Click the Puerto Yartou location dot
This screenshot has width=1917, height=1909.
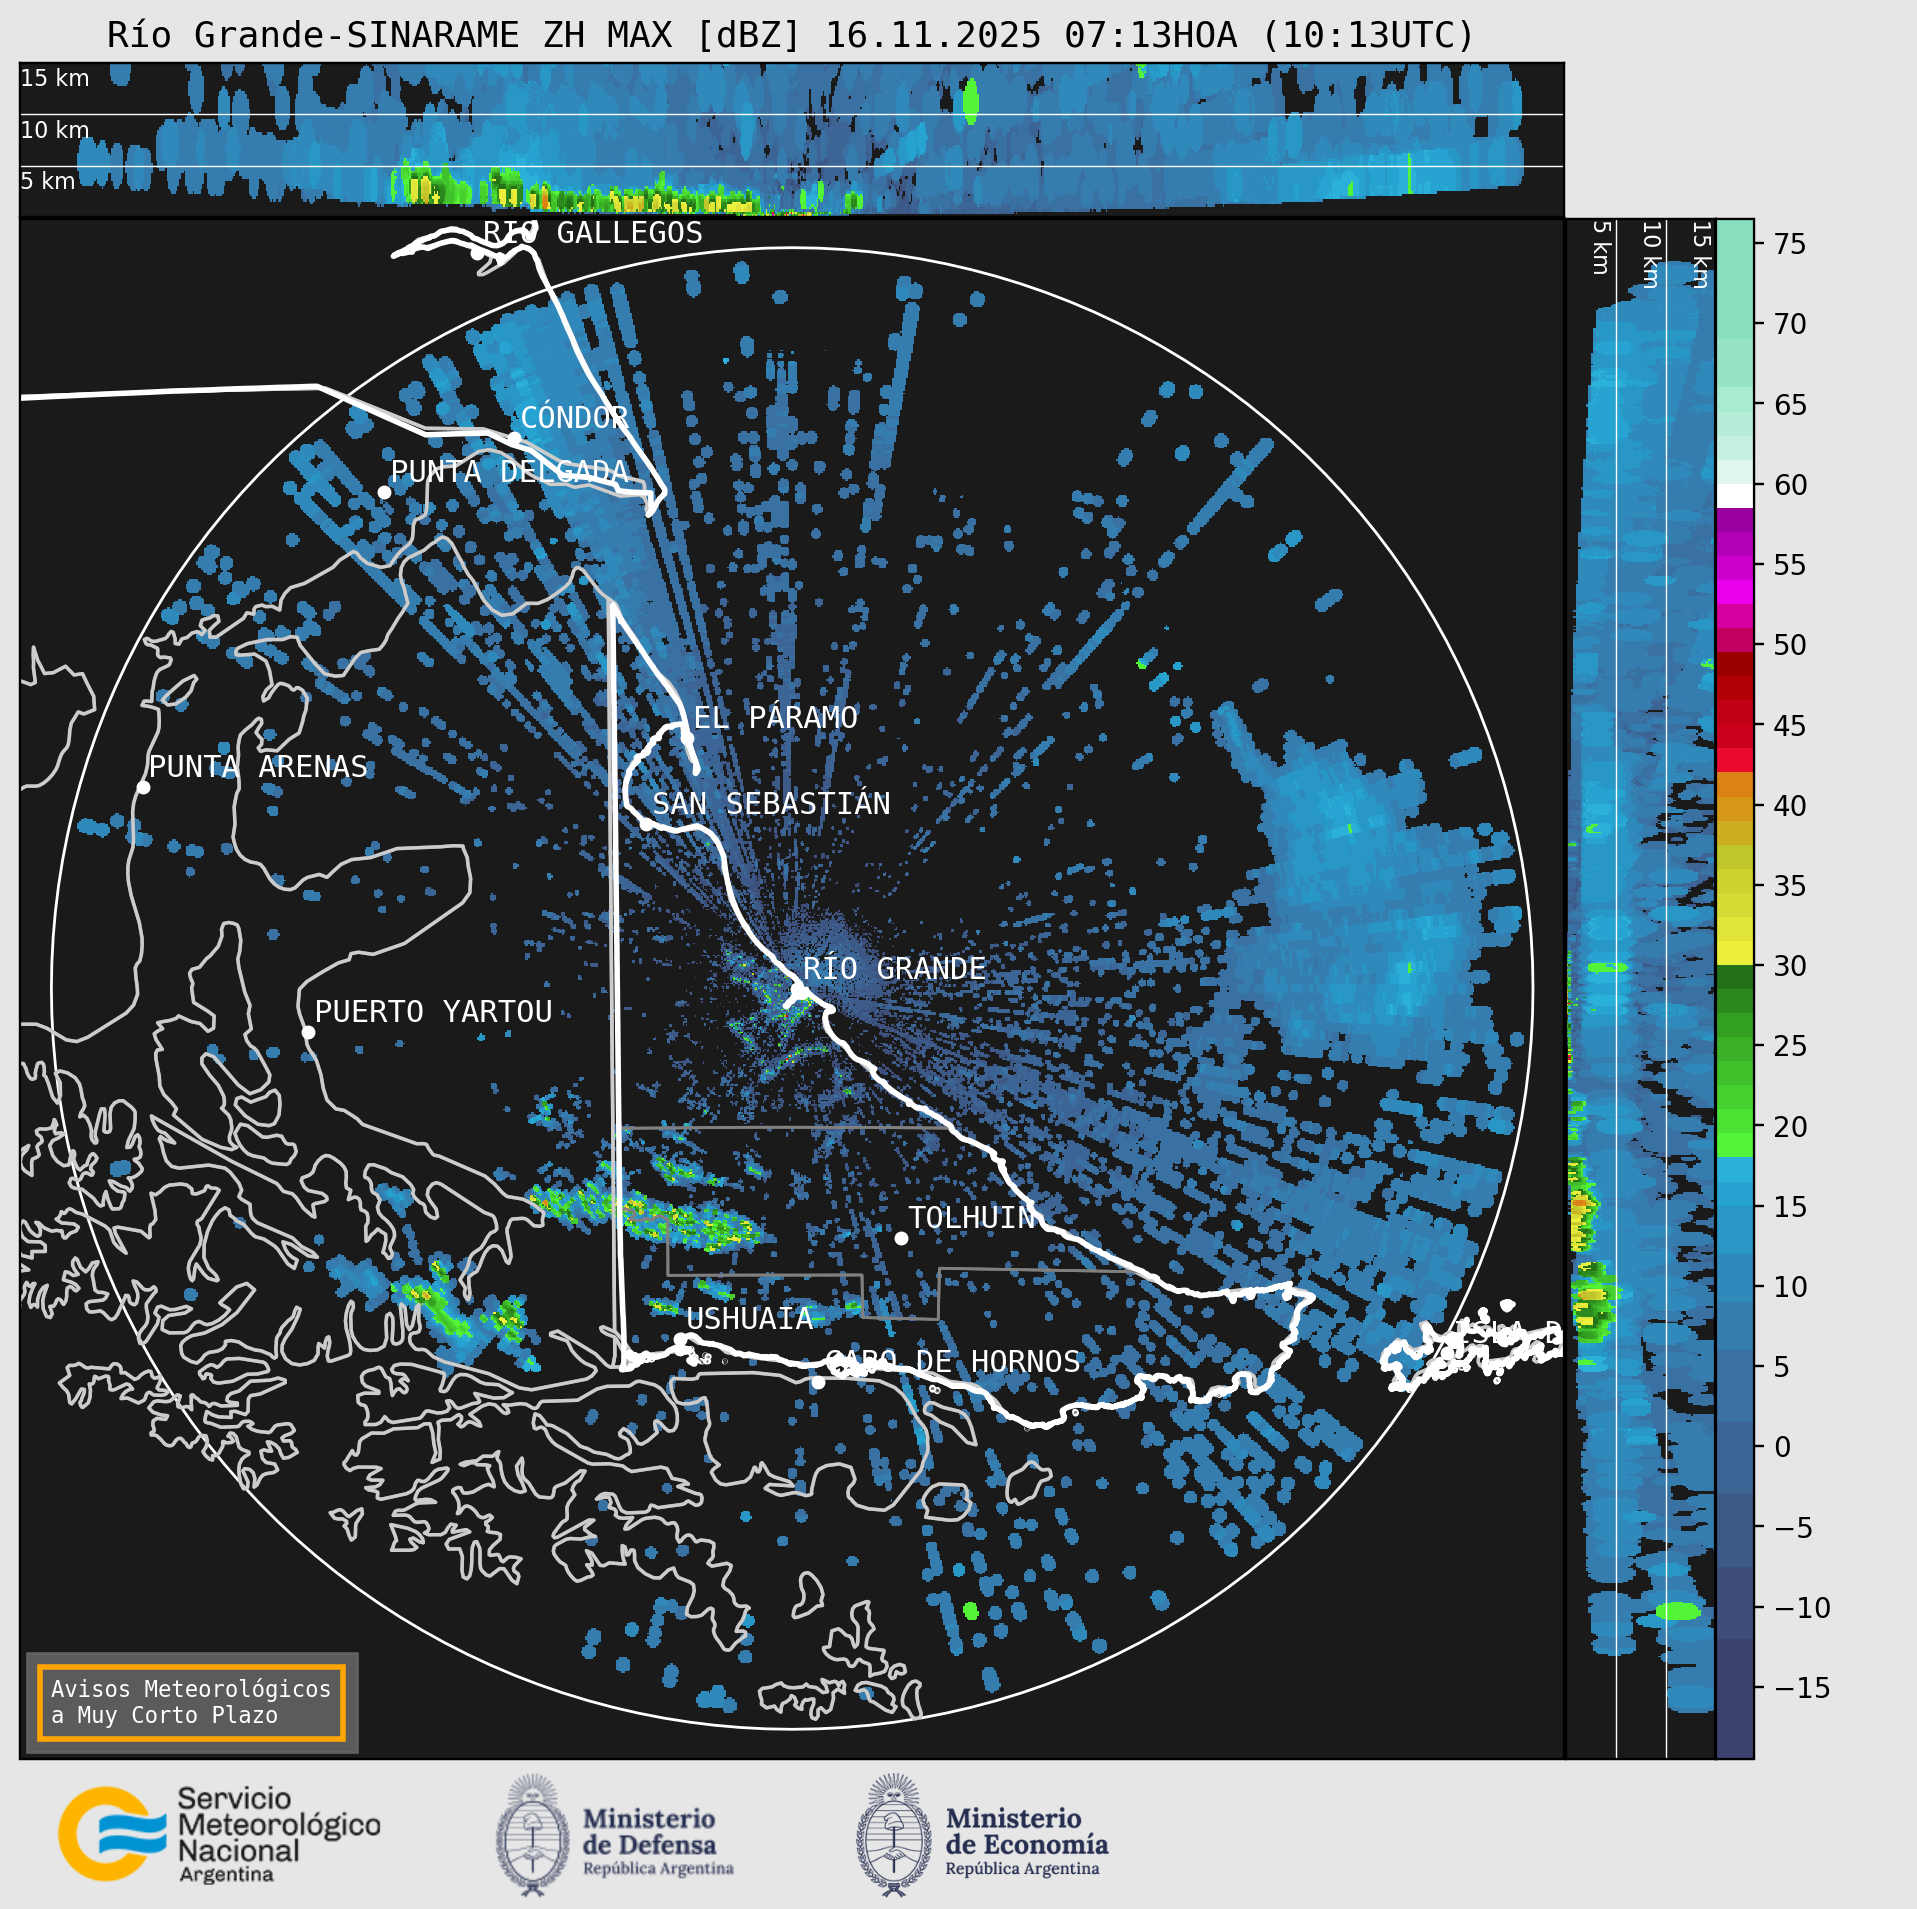tap(308, 1032)
